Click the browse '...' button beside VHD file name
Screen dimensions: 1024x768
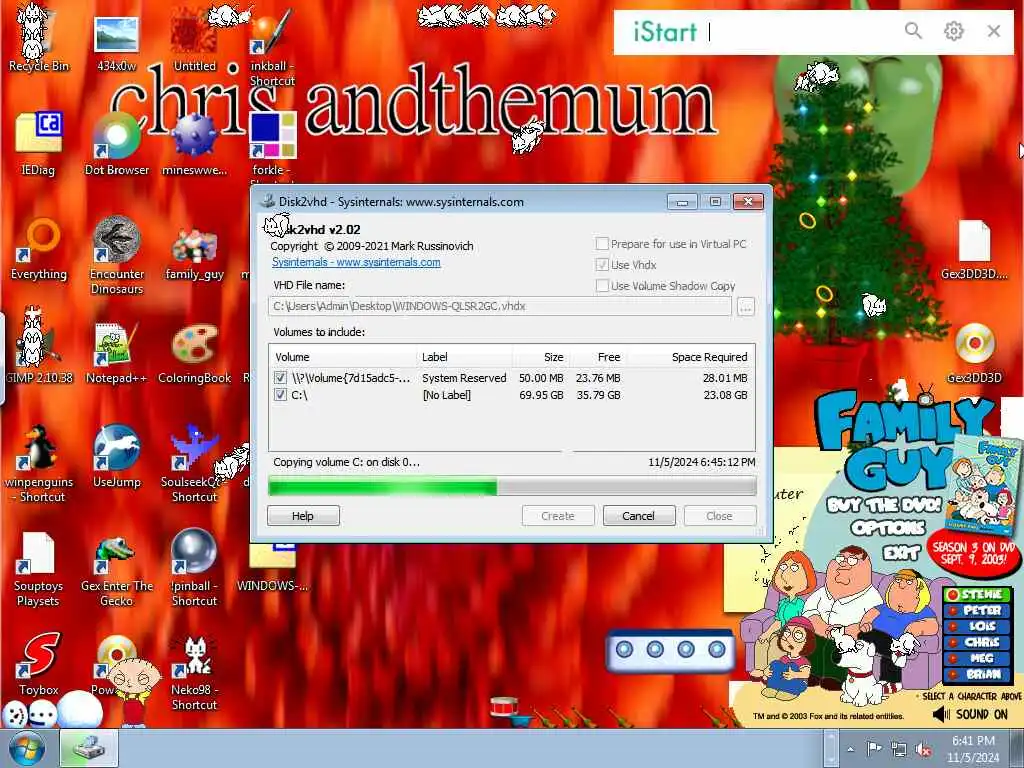(746, 306)
